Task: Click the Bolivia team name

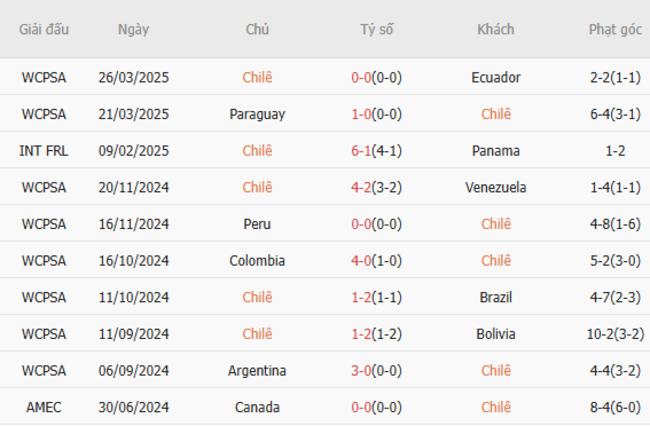Action: 496,334
